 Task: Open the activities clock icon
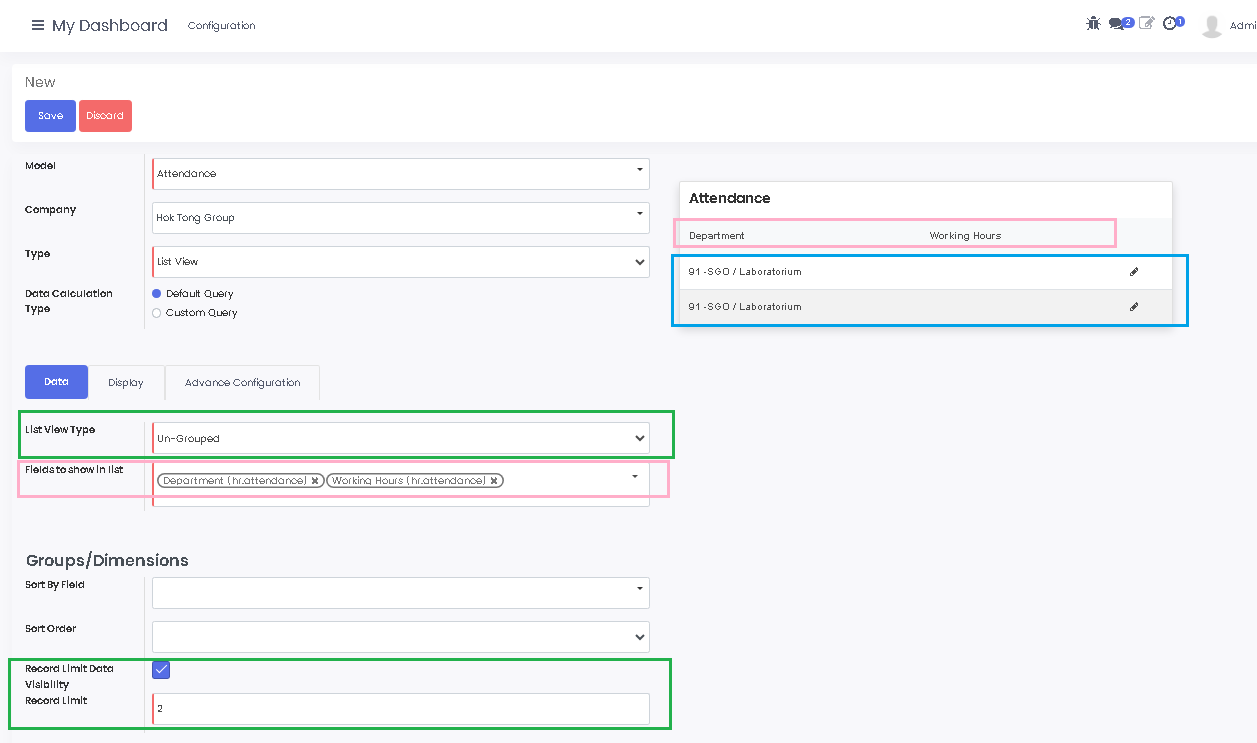click(x=1170, y=23)
